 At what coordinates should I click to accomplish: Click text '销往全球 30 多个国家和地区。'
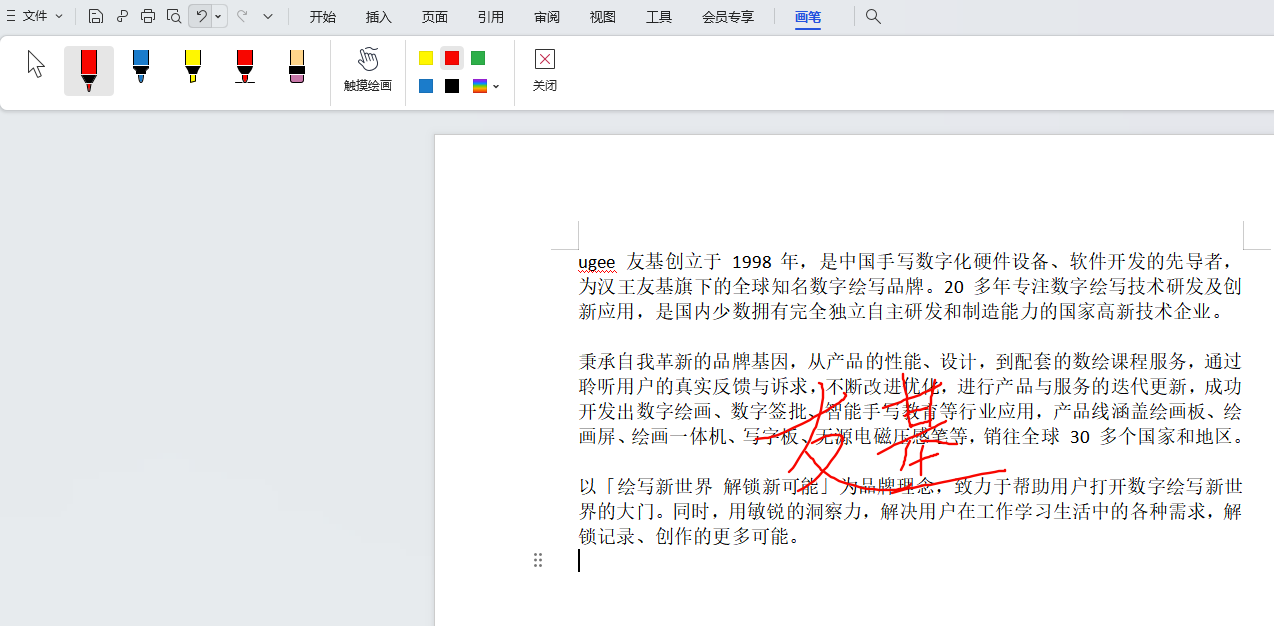click(1113, 437)
